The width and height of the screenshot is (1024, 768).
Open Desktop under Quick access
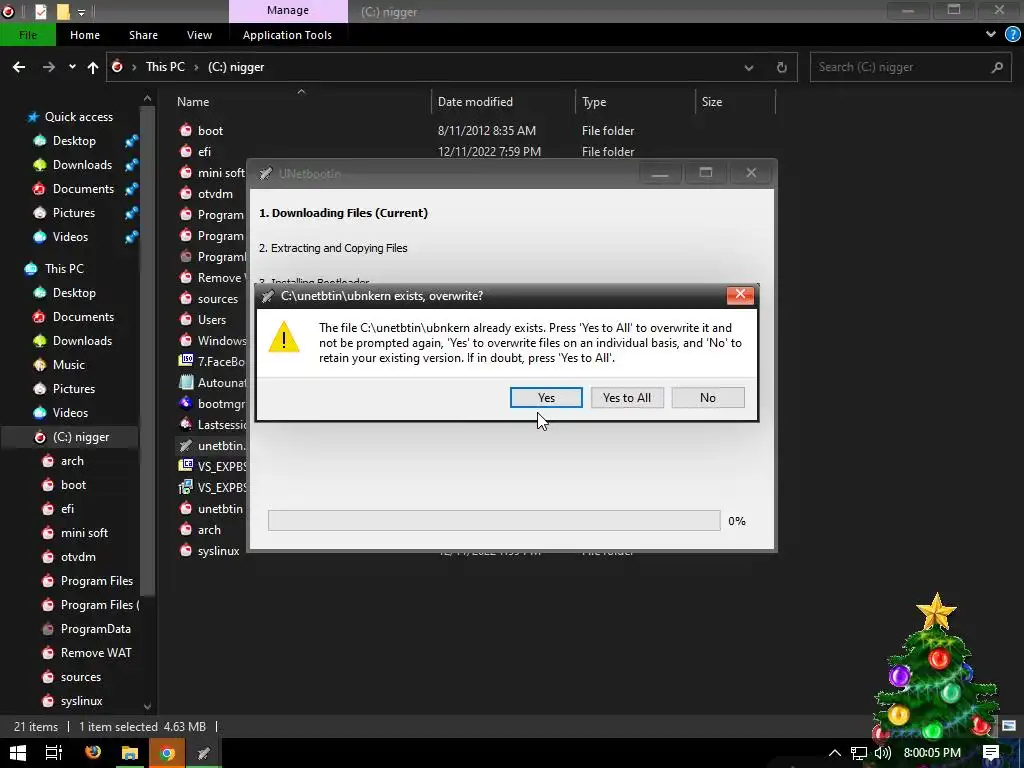click(x=74, y=140)
